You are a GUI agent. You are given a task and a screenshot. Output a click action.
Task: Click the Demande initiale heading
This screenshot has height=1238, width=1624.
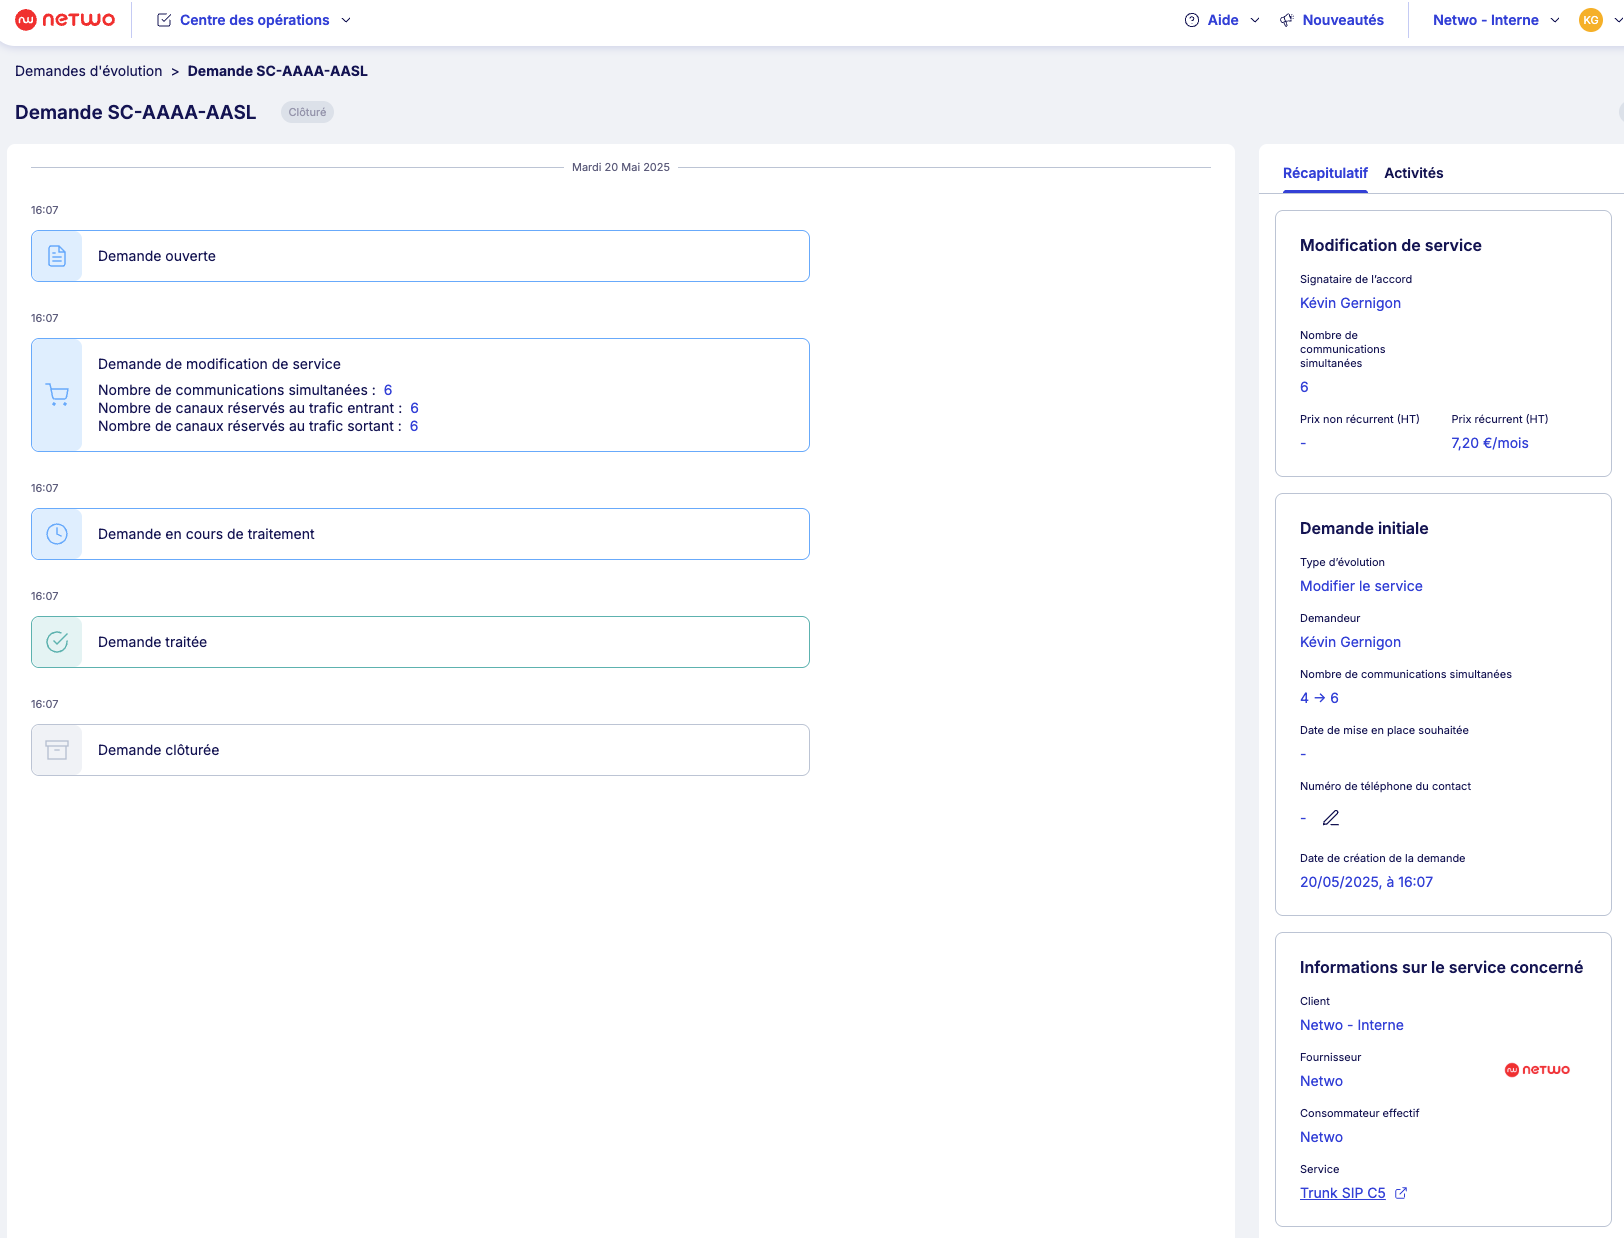click(1364, 528)
